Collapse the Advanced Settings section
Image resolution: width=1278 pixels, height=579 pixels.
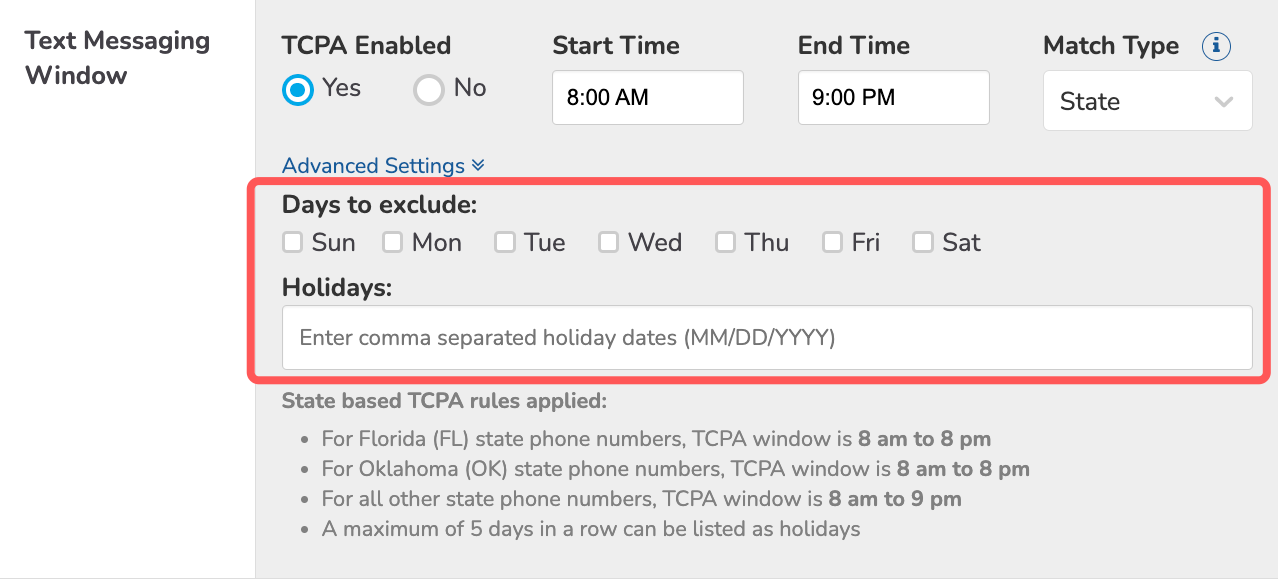pos(382,165)
